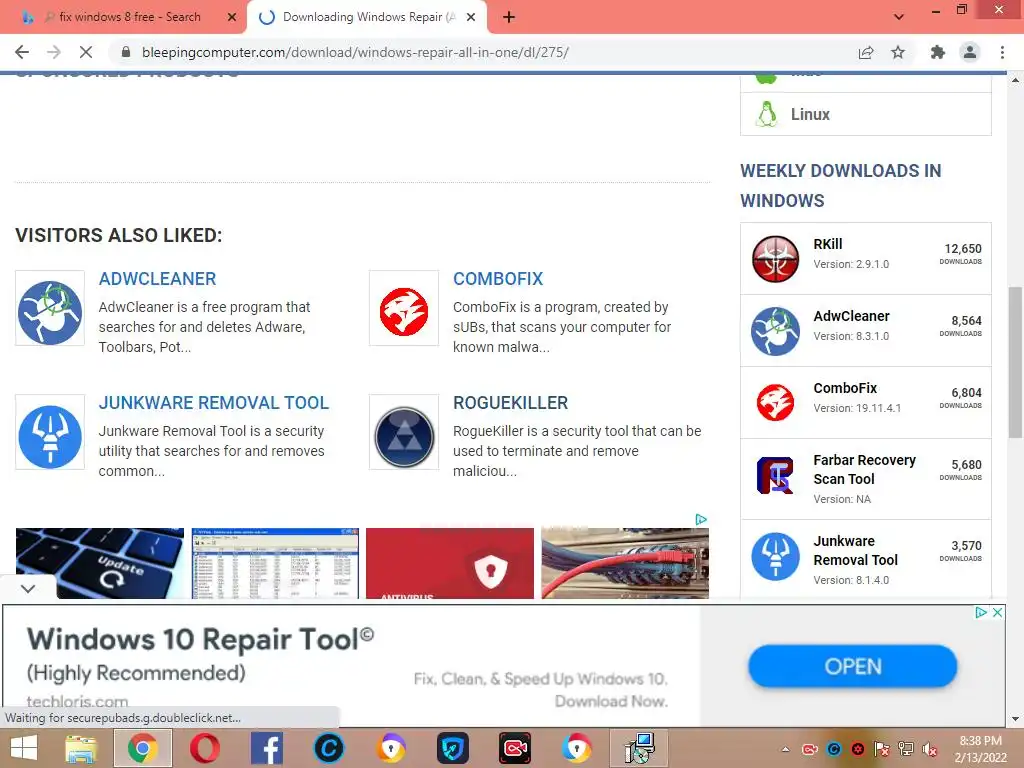Close the fix windows 8 free tab
This screenshot has width=1024, height=768.
(x=232, y=17)
